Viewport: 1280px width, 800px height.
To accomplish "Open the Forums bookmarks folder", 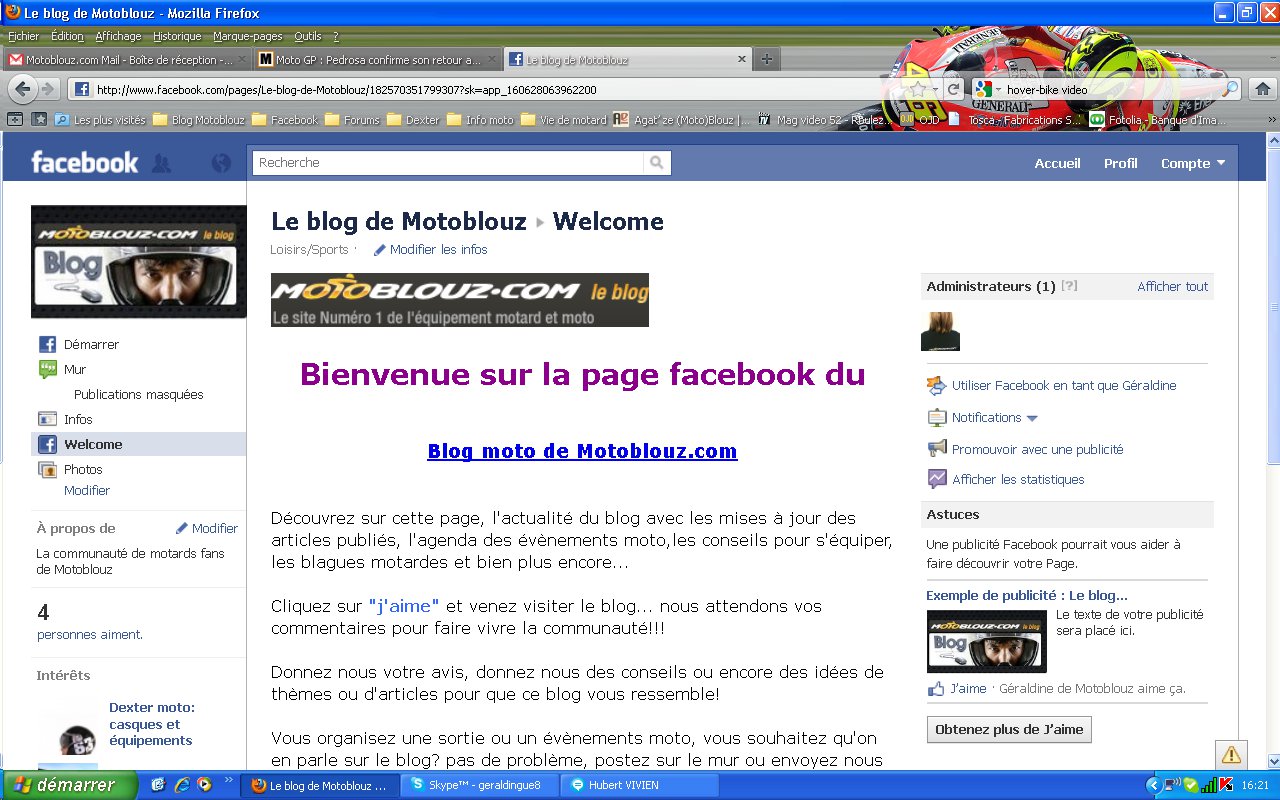I will coord(353,120).
